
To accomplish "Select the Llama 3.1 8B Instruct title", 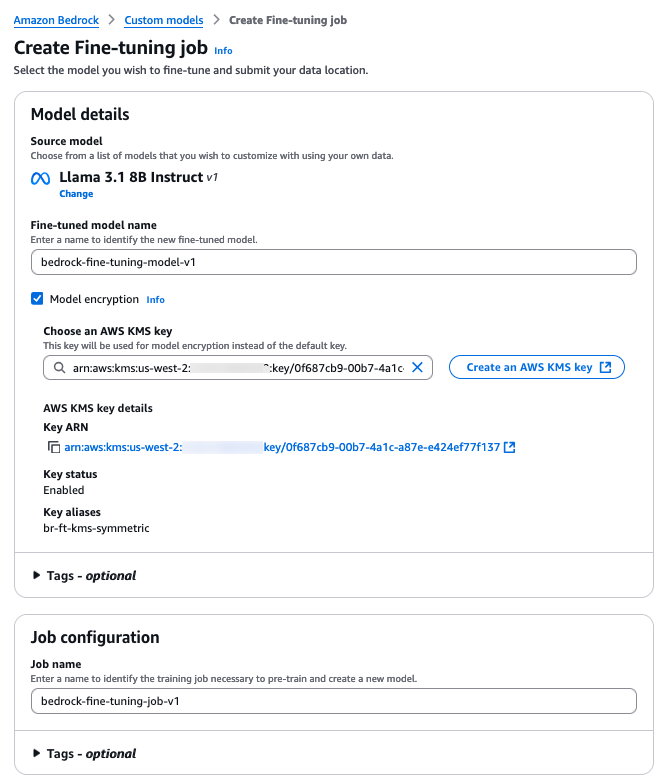I will tap(130, 177).
